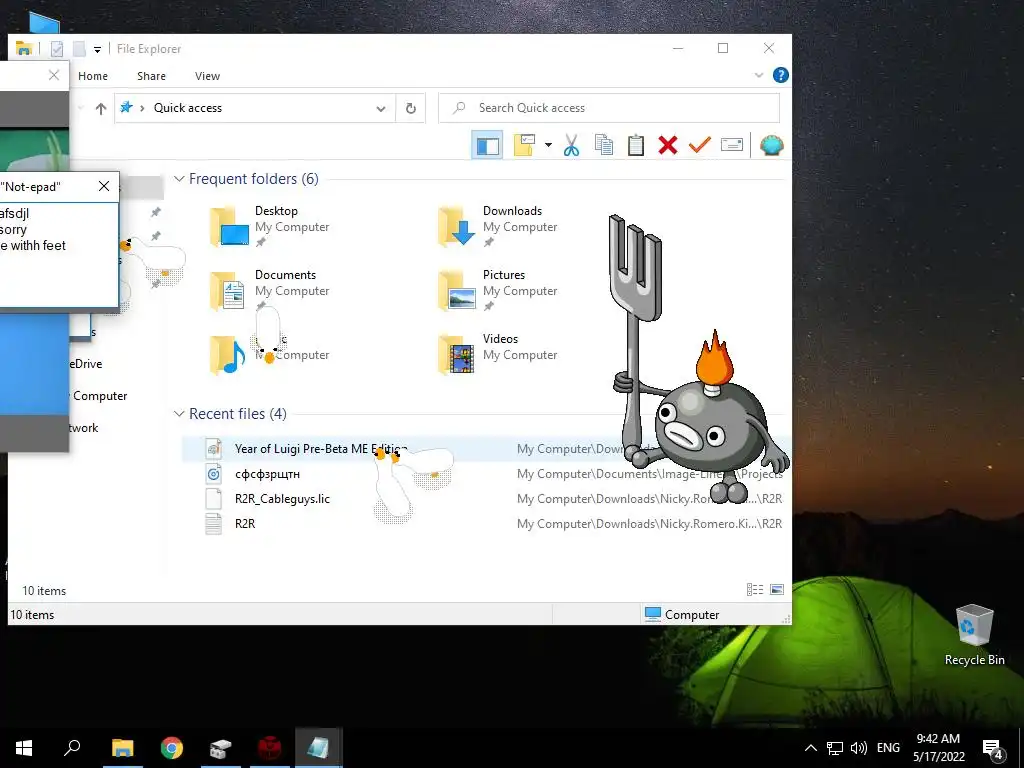Viewport: 1024px width, 768px height.
Task: Open the red app icon on taskbar
Action: click(269, 748)
